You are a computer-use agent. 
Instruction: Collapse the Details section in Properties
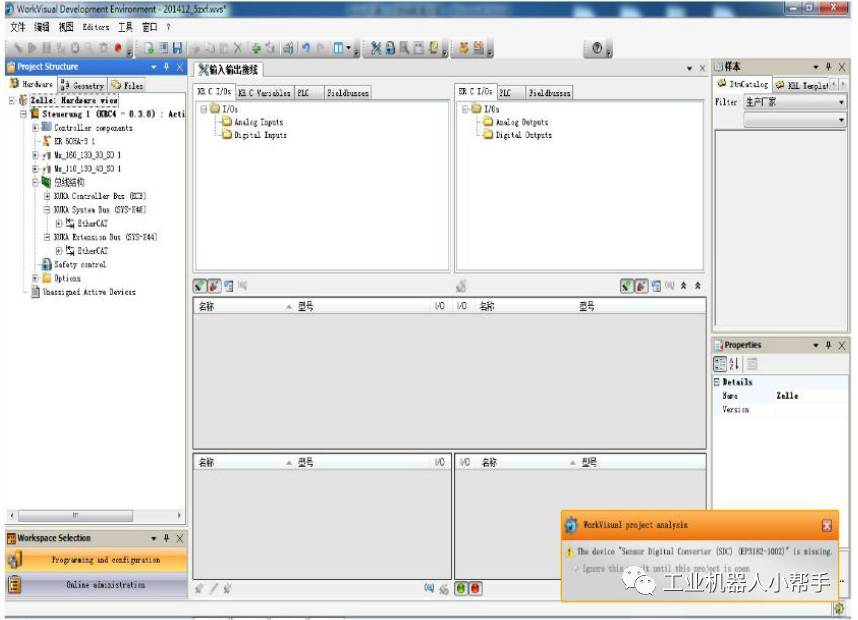point(717,382)
